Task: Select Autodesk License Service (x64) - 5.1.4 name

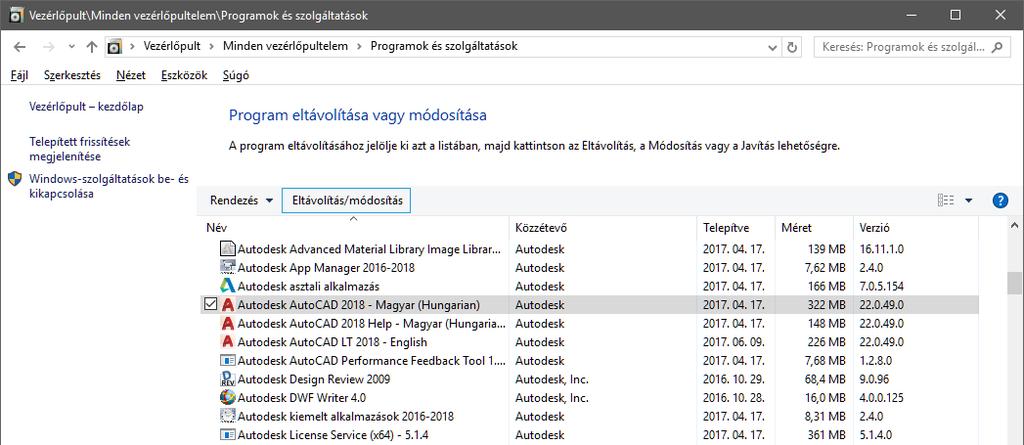Action: (332, 435)
